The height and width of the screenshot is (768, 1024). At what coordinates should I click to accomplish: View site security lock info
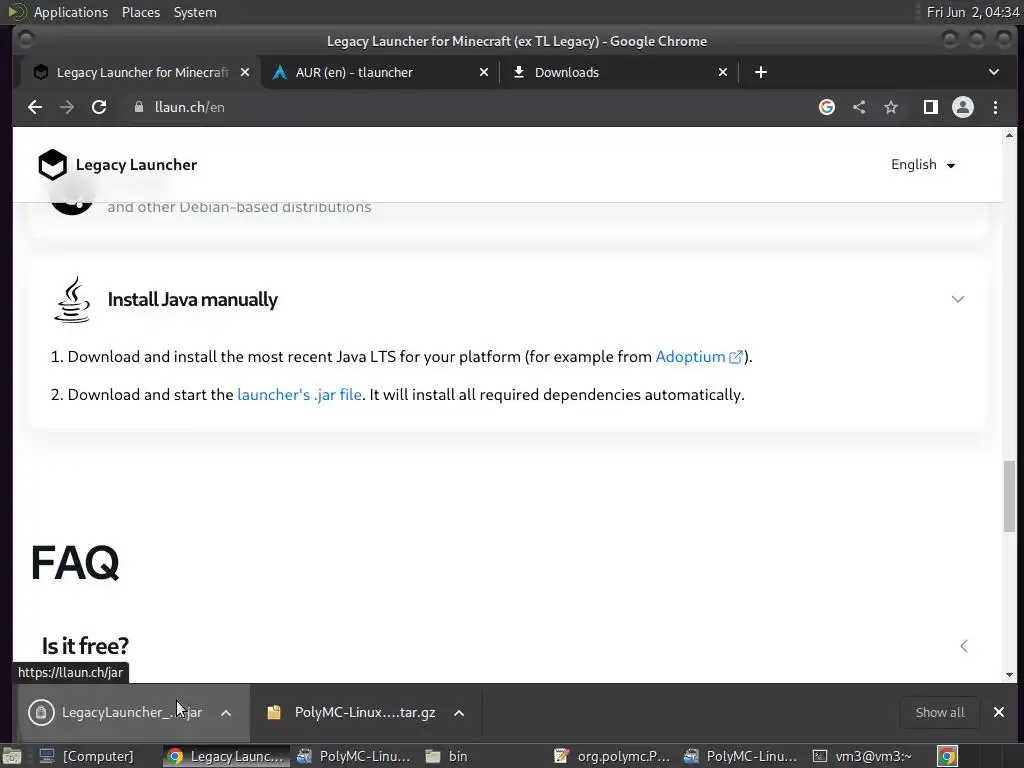138,107
